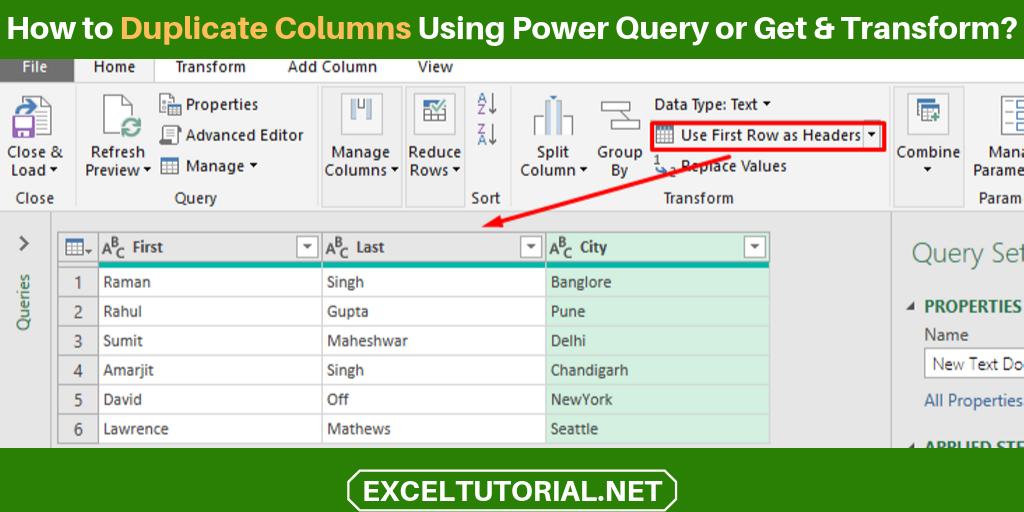This screenshot has width=1024, height=512.
Task: Click the cell containing Pune
Action: 658,312
